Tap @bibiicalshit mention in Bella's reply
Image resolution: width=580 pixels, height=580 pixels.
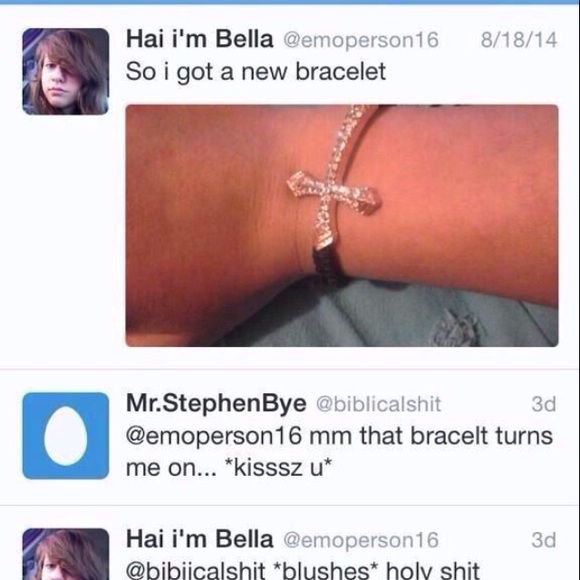coord(195,571)
